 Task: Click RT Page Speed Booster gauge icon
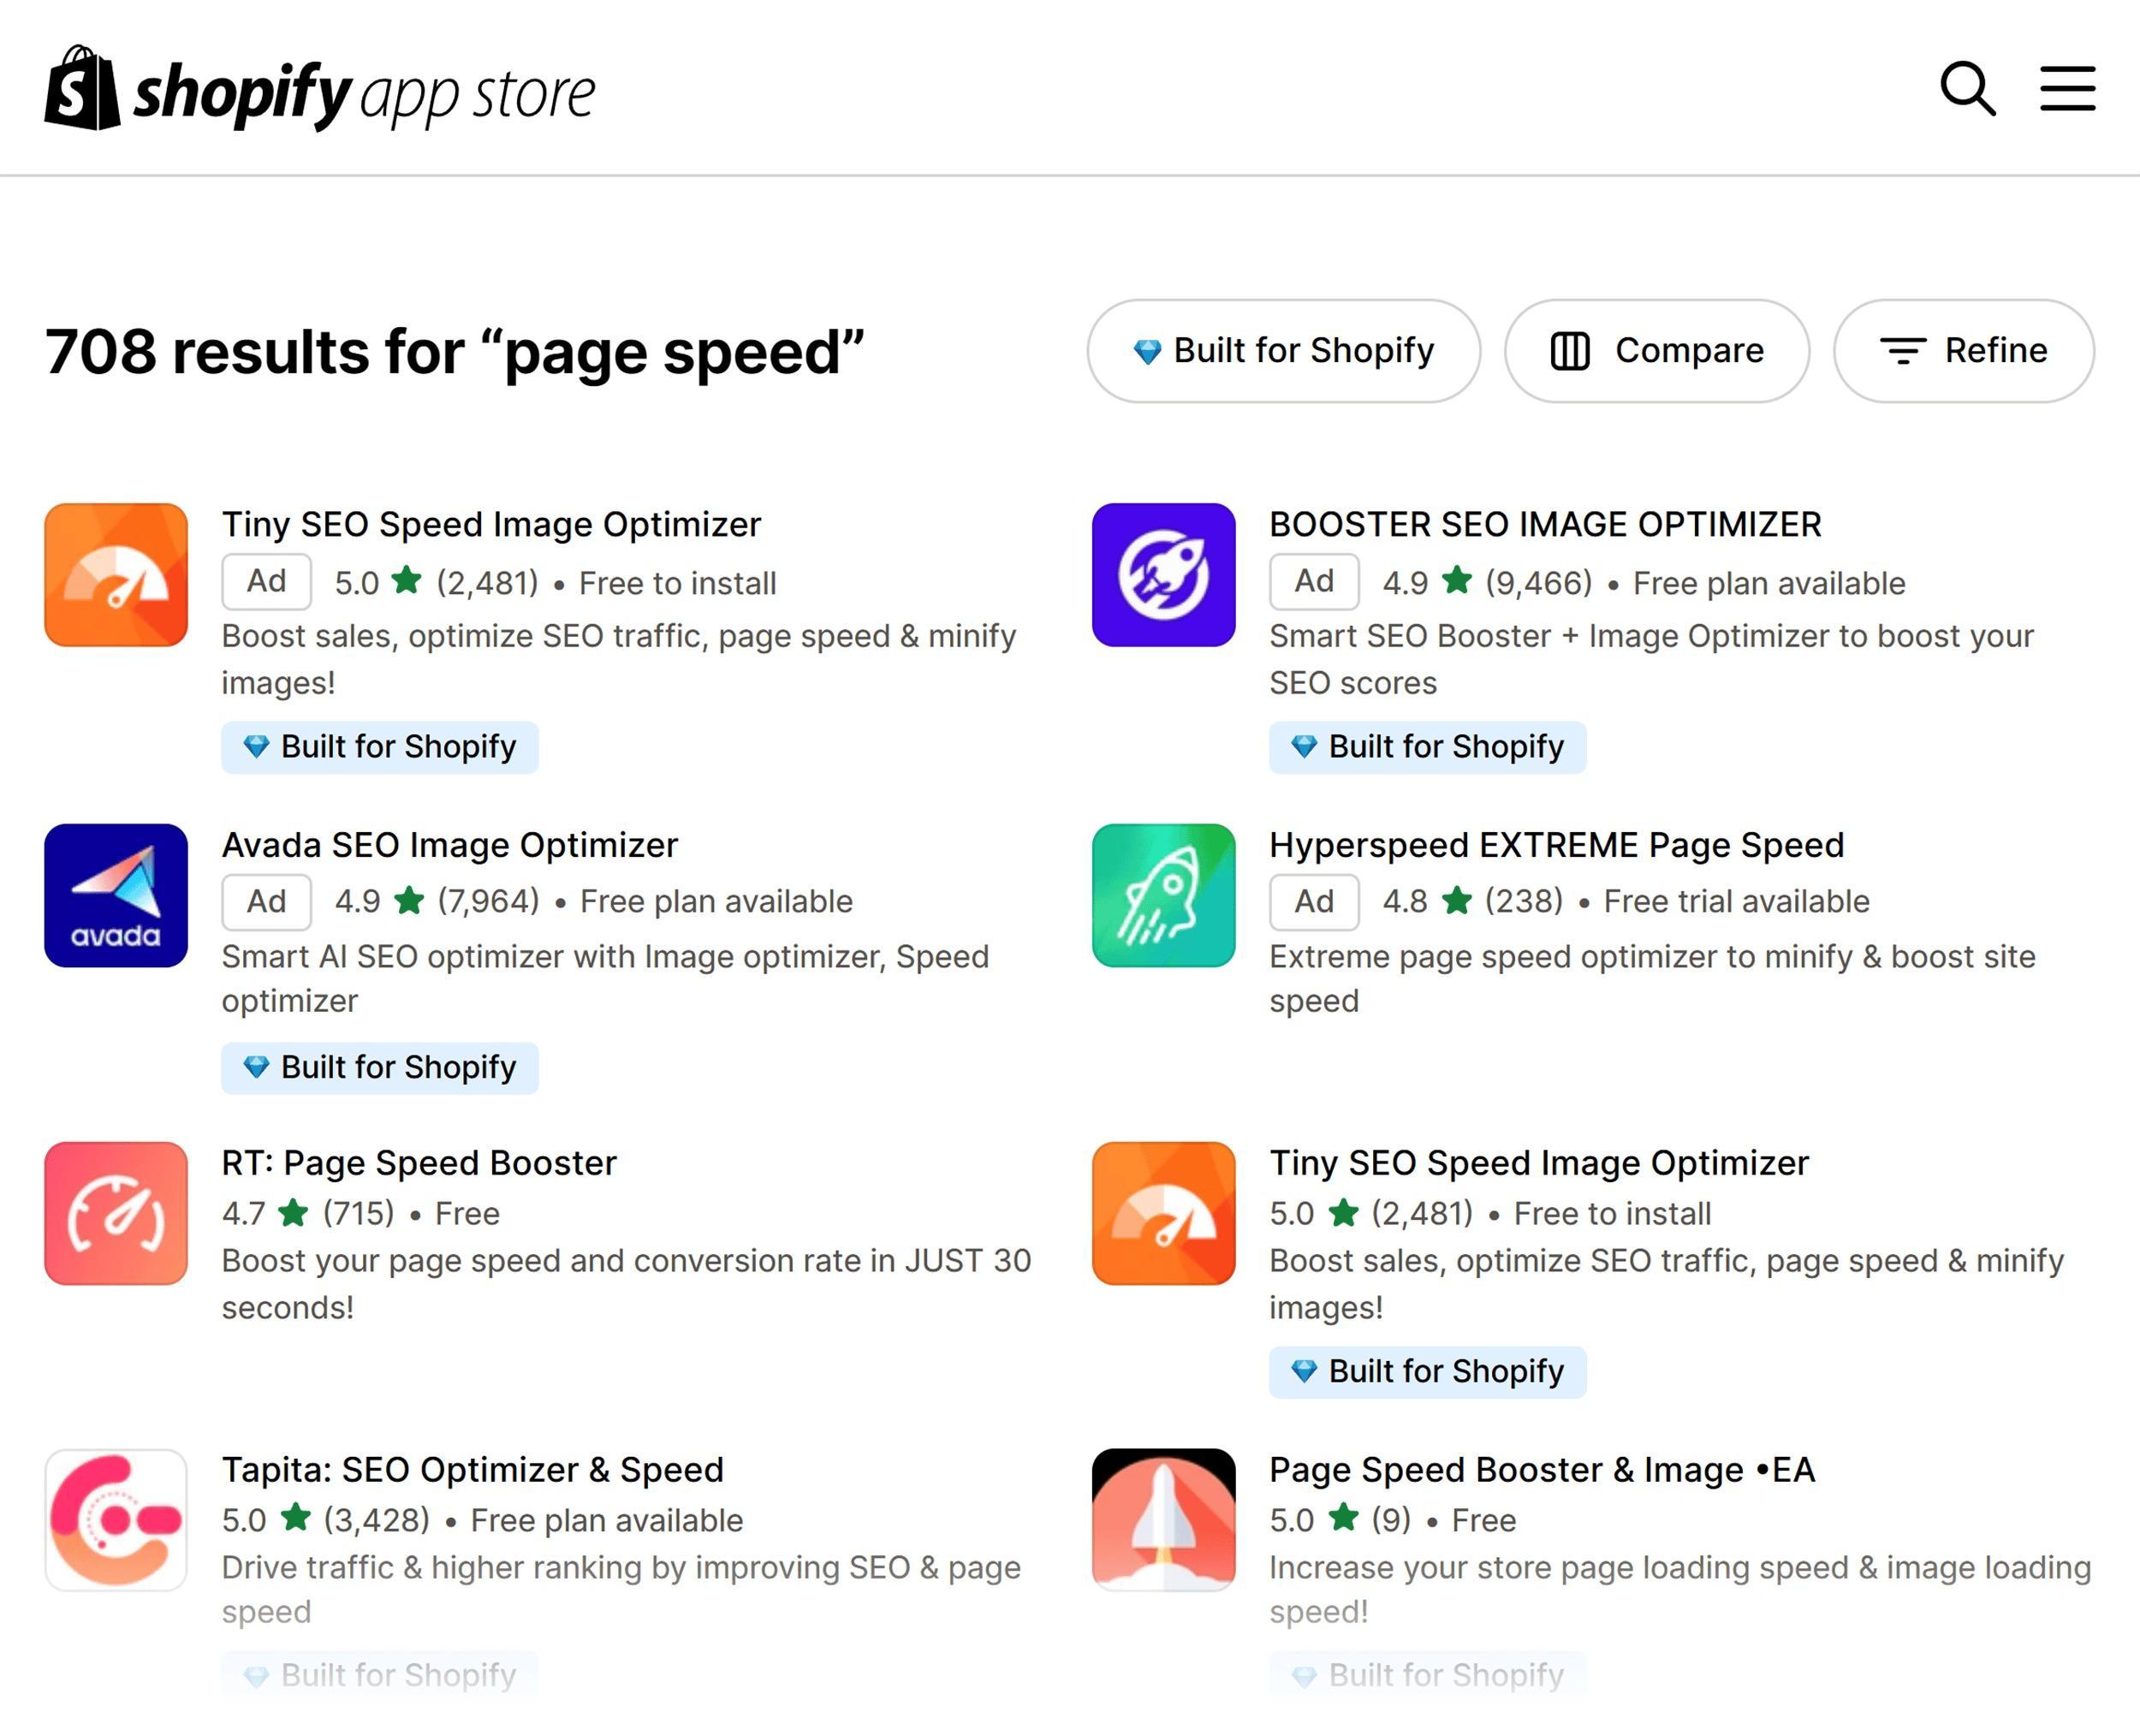[116, 1213]
